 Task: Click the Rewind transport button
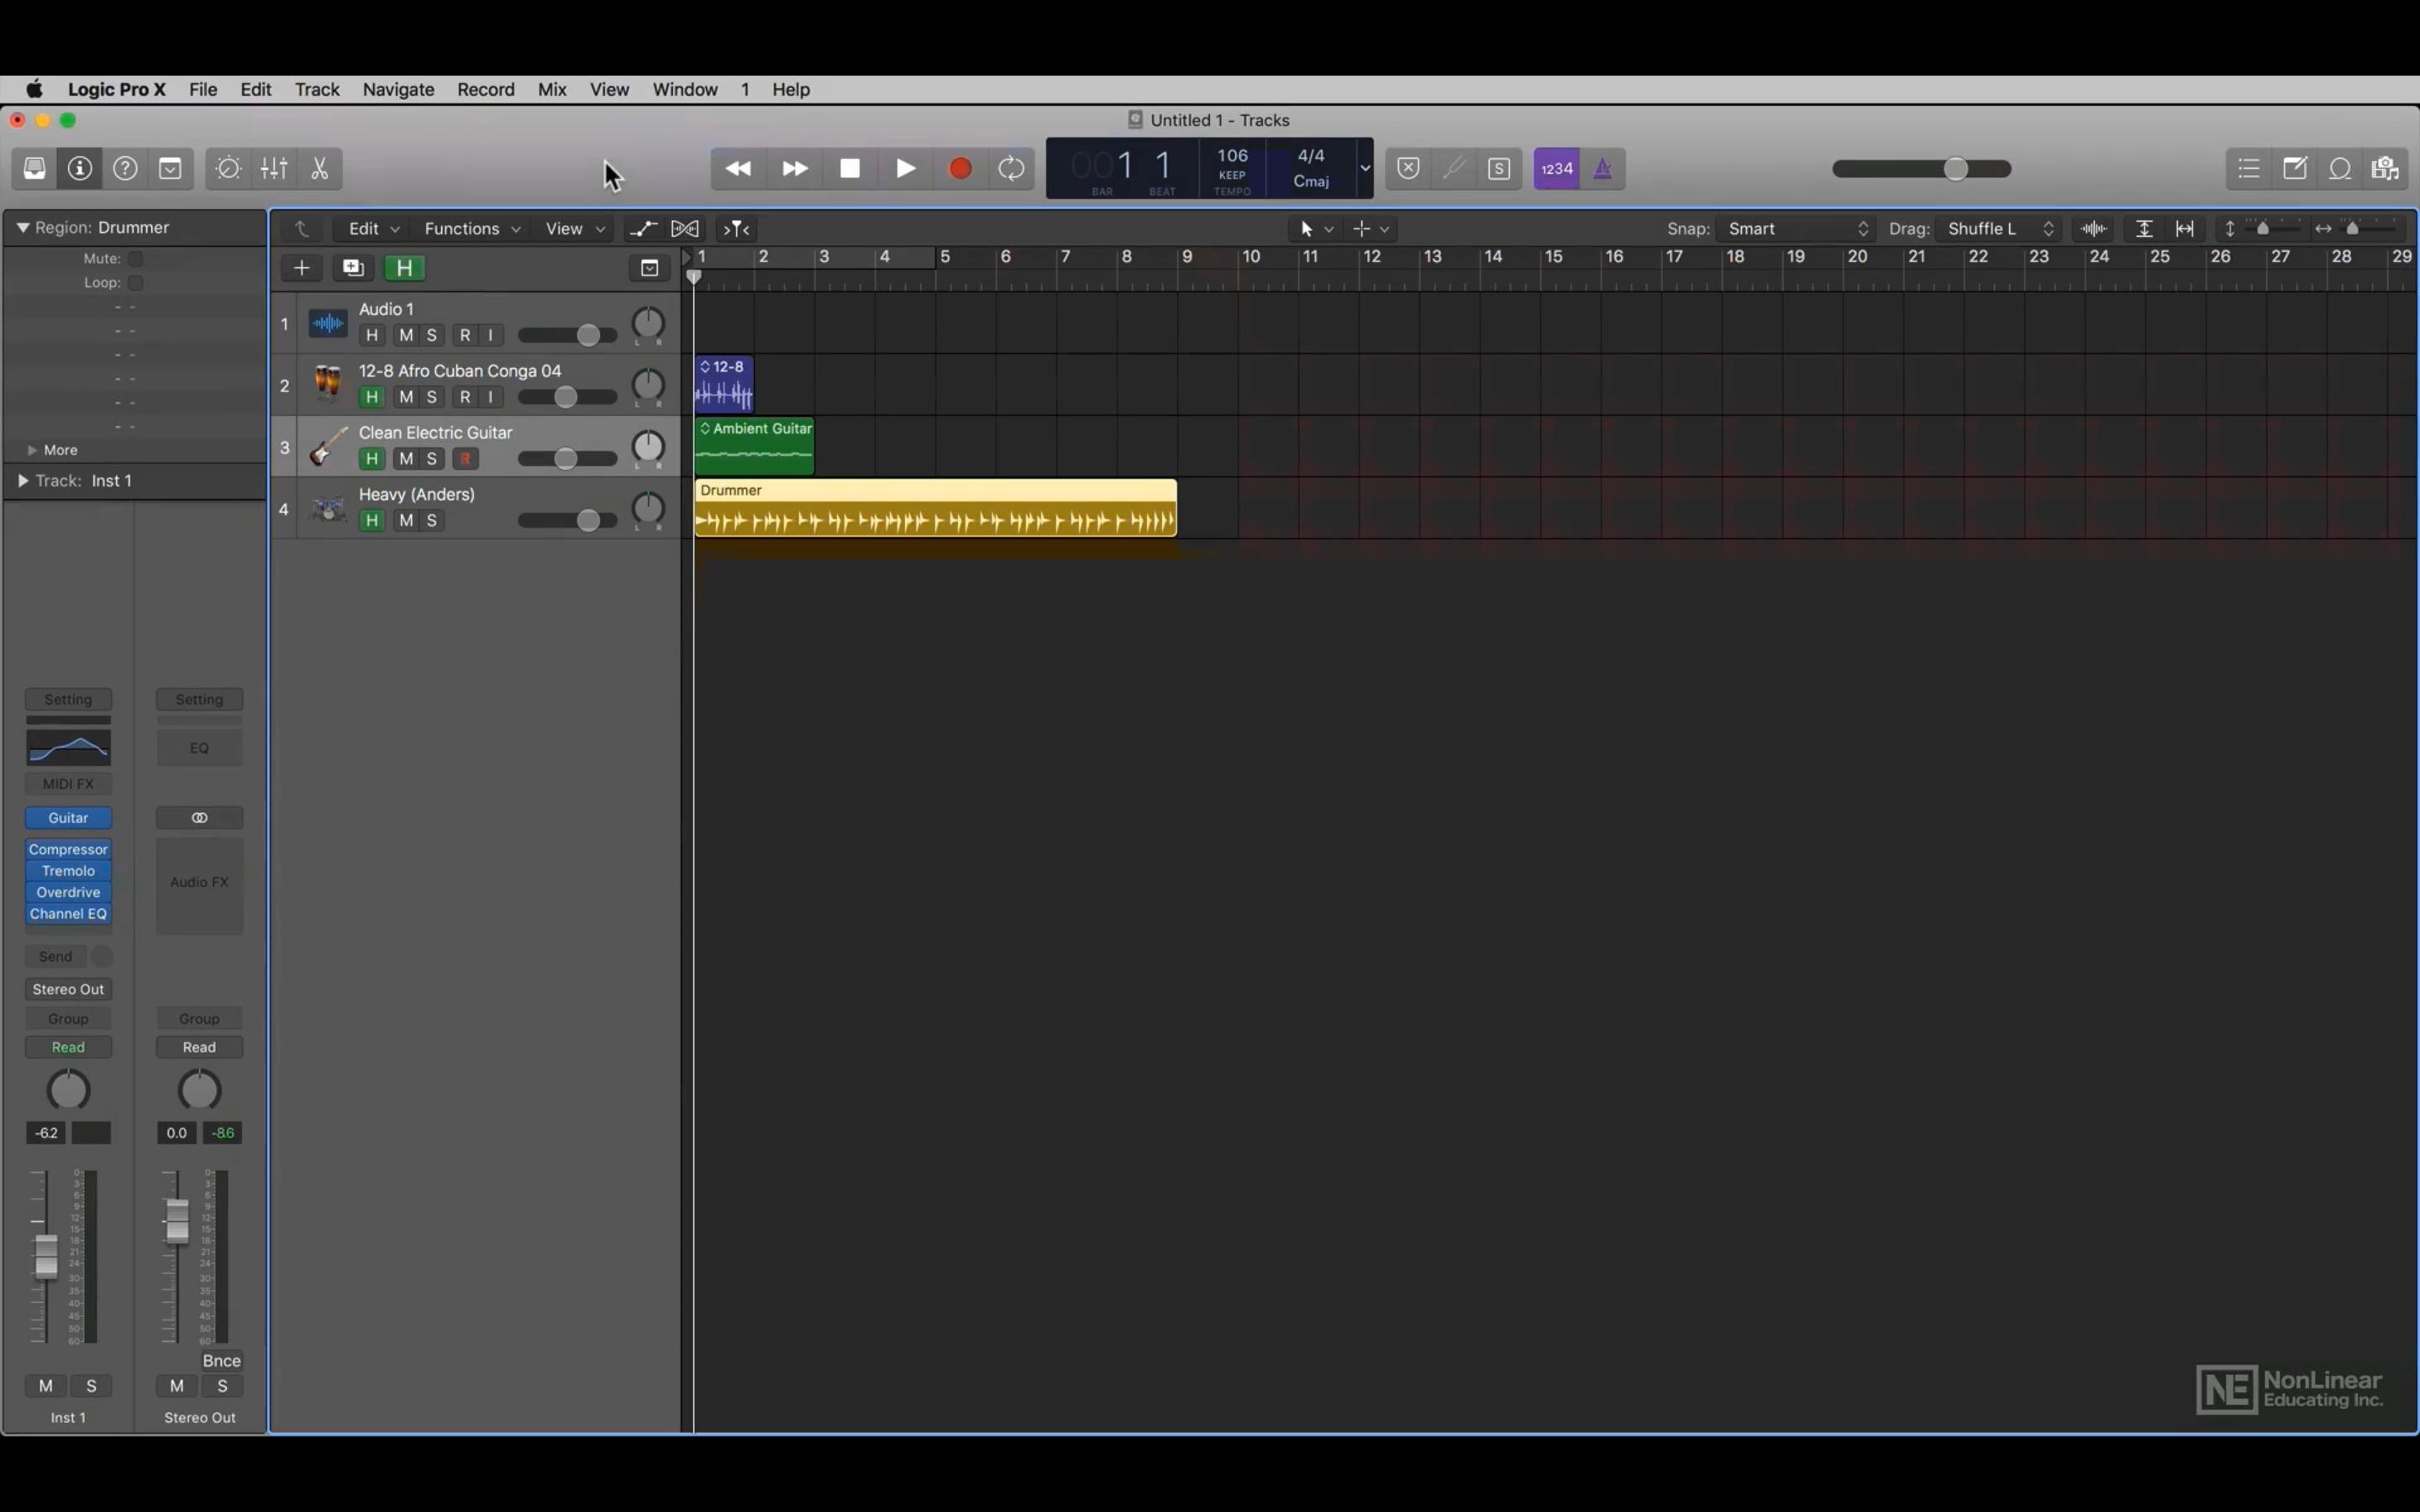[738, 169]
